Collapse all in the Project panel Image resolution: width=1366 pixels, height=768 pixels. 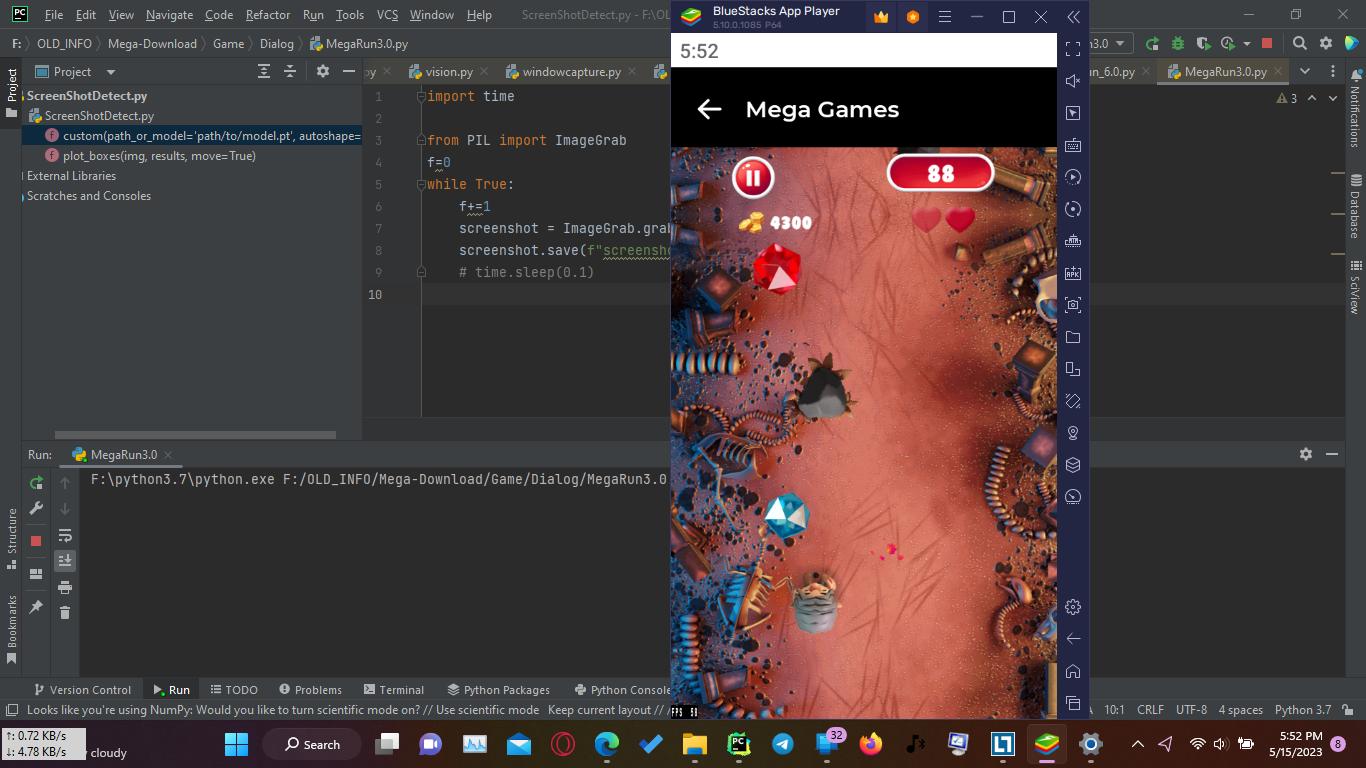(x=290, y=71)
